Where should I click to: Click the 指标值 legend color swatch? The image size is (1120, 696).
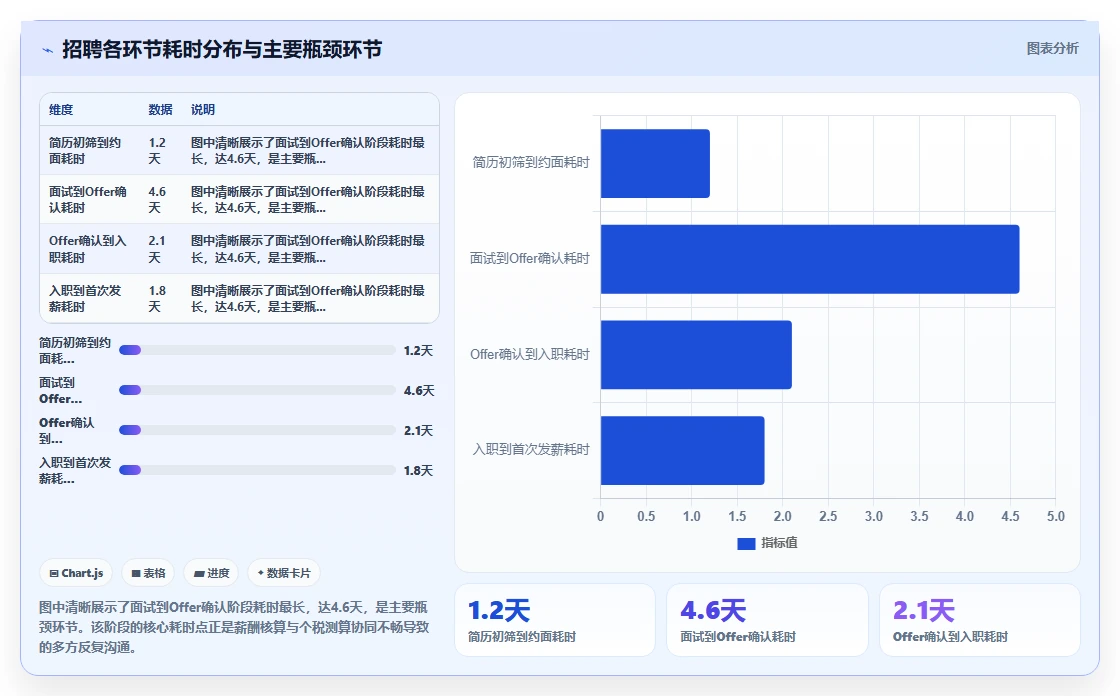tap(746, 543)
